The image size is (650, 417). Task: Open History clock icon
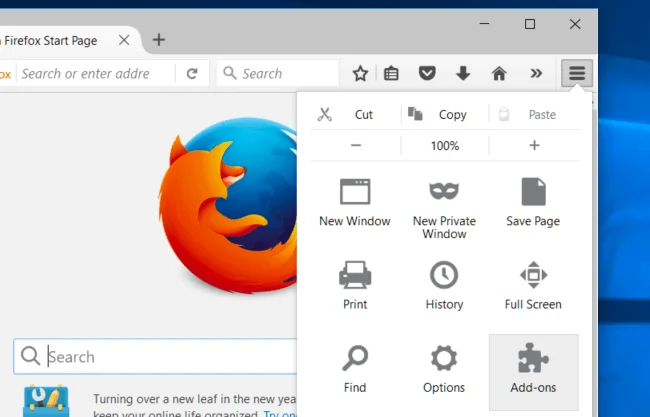[x=444, y=275]
